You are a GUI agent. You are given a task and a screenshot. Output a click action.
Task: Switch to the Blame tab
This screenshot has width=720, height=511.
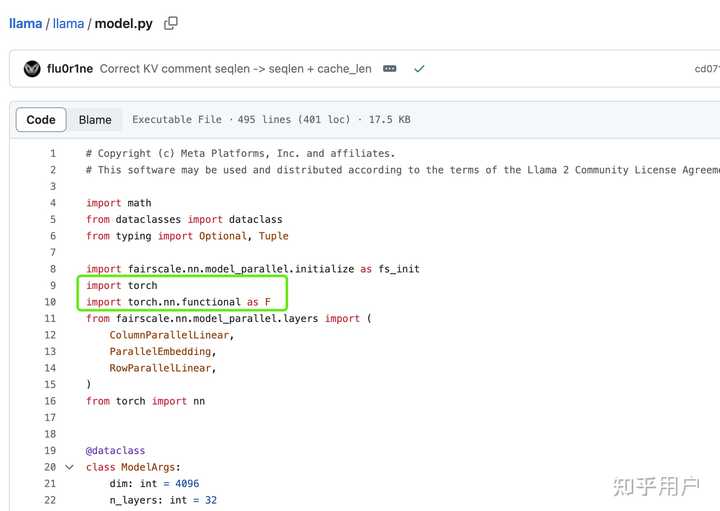click(x=95, y=120)
